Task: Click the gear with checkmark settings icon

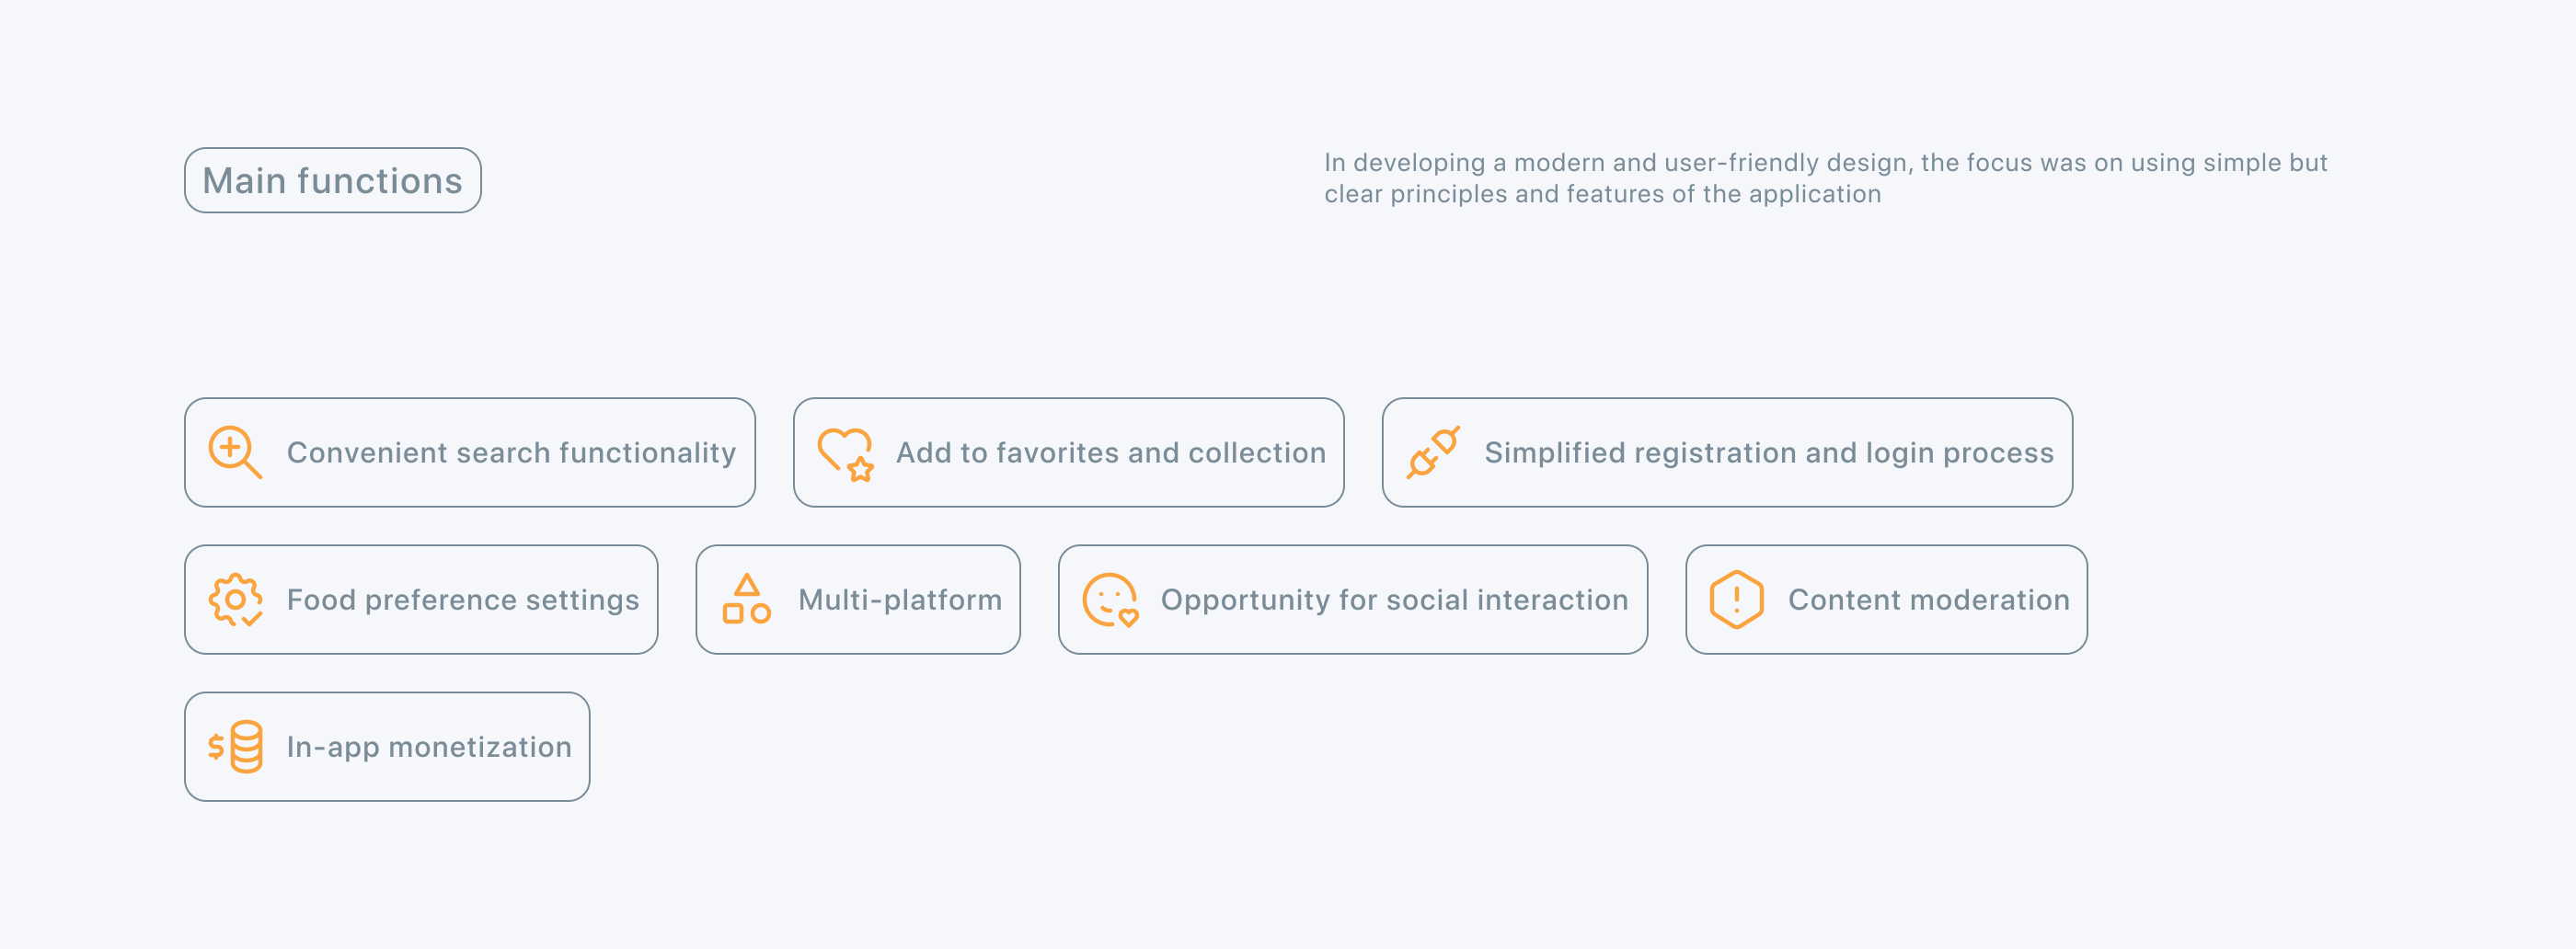Action: pyautogui.click(x=235, y=600)
